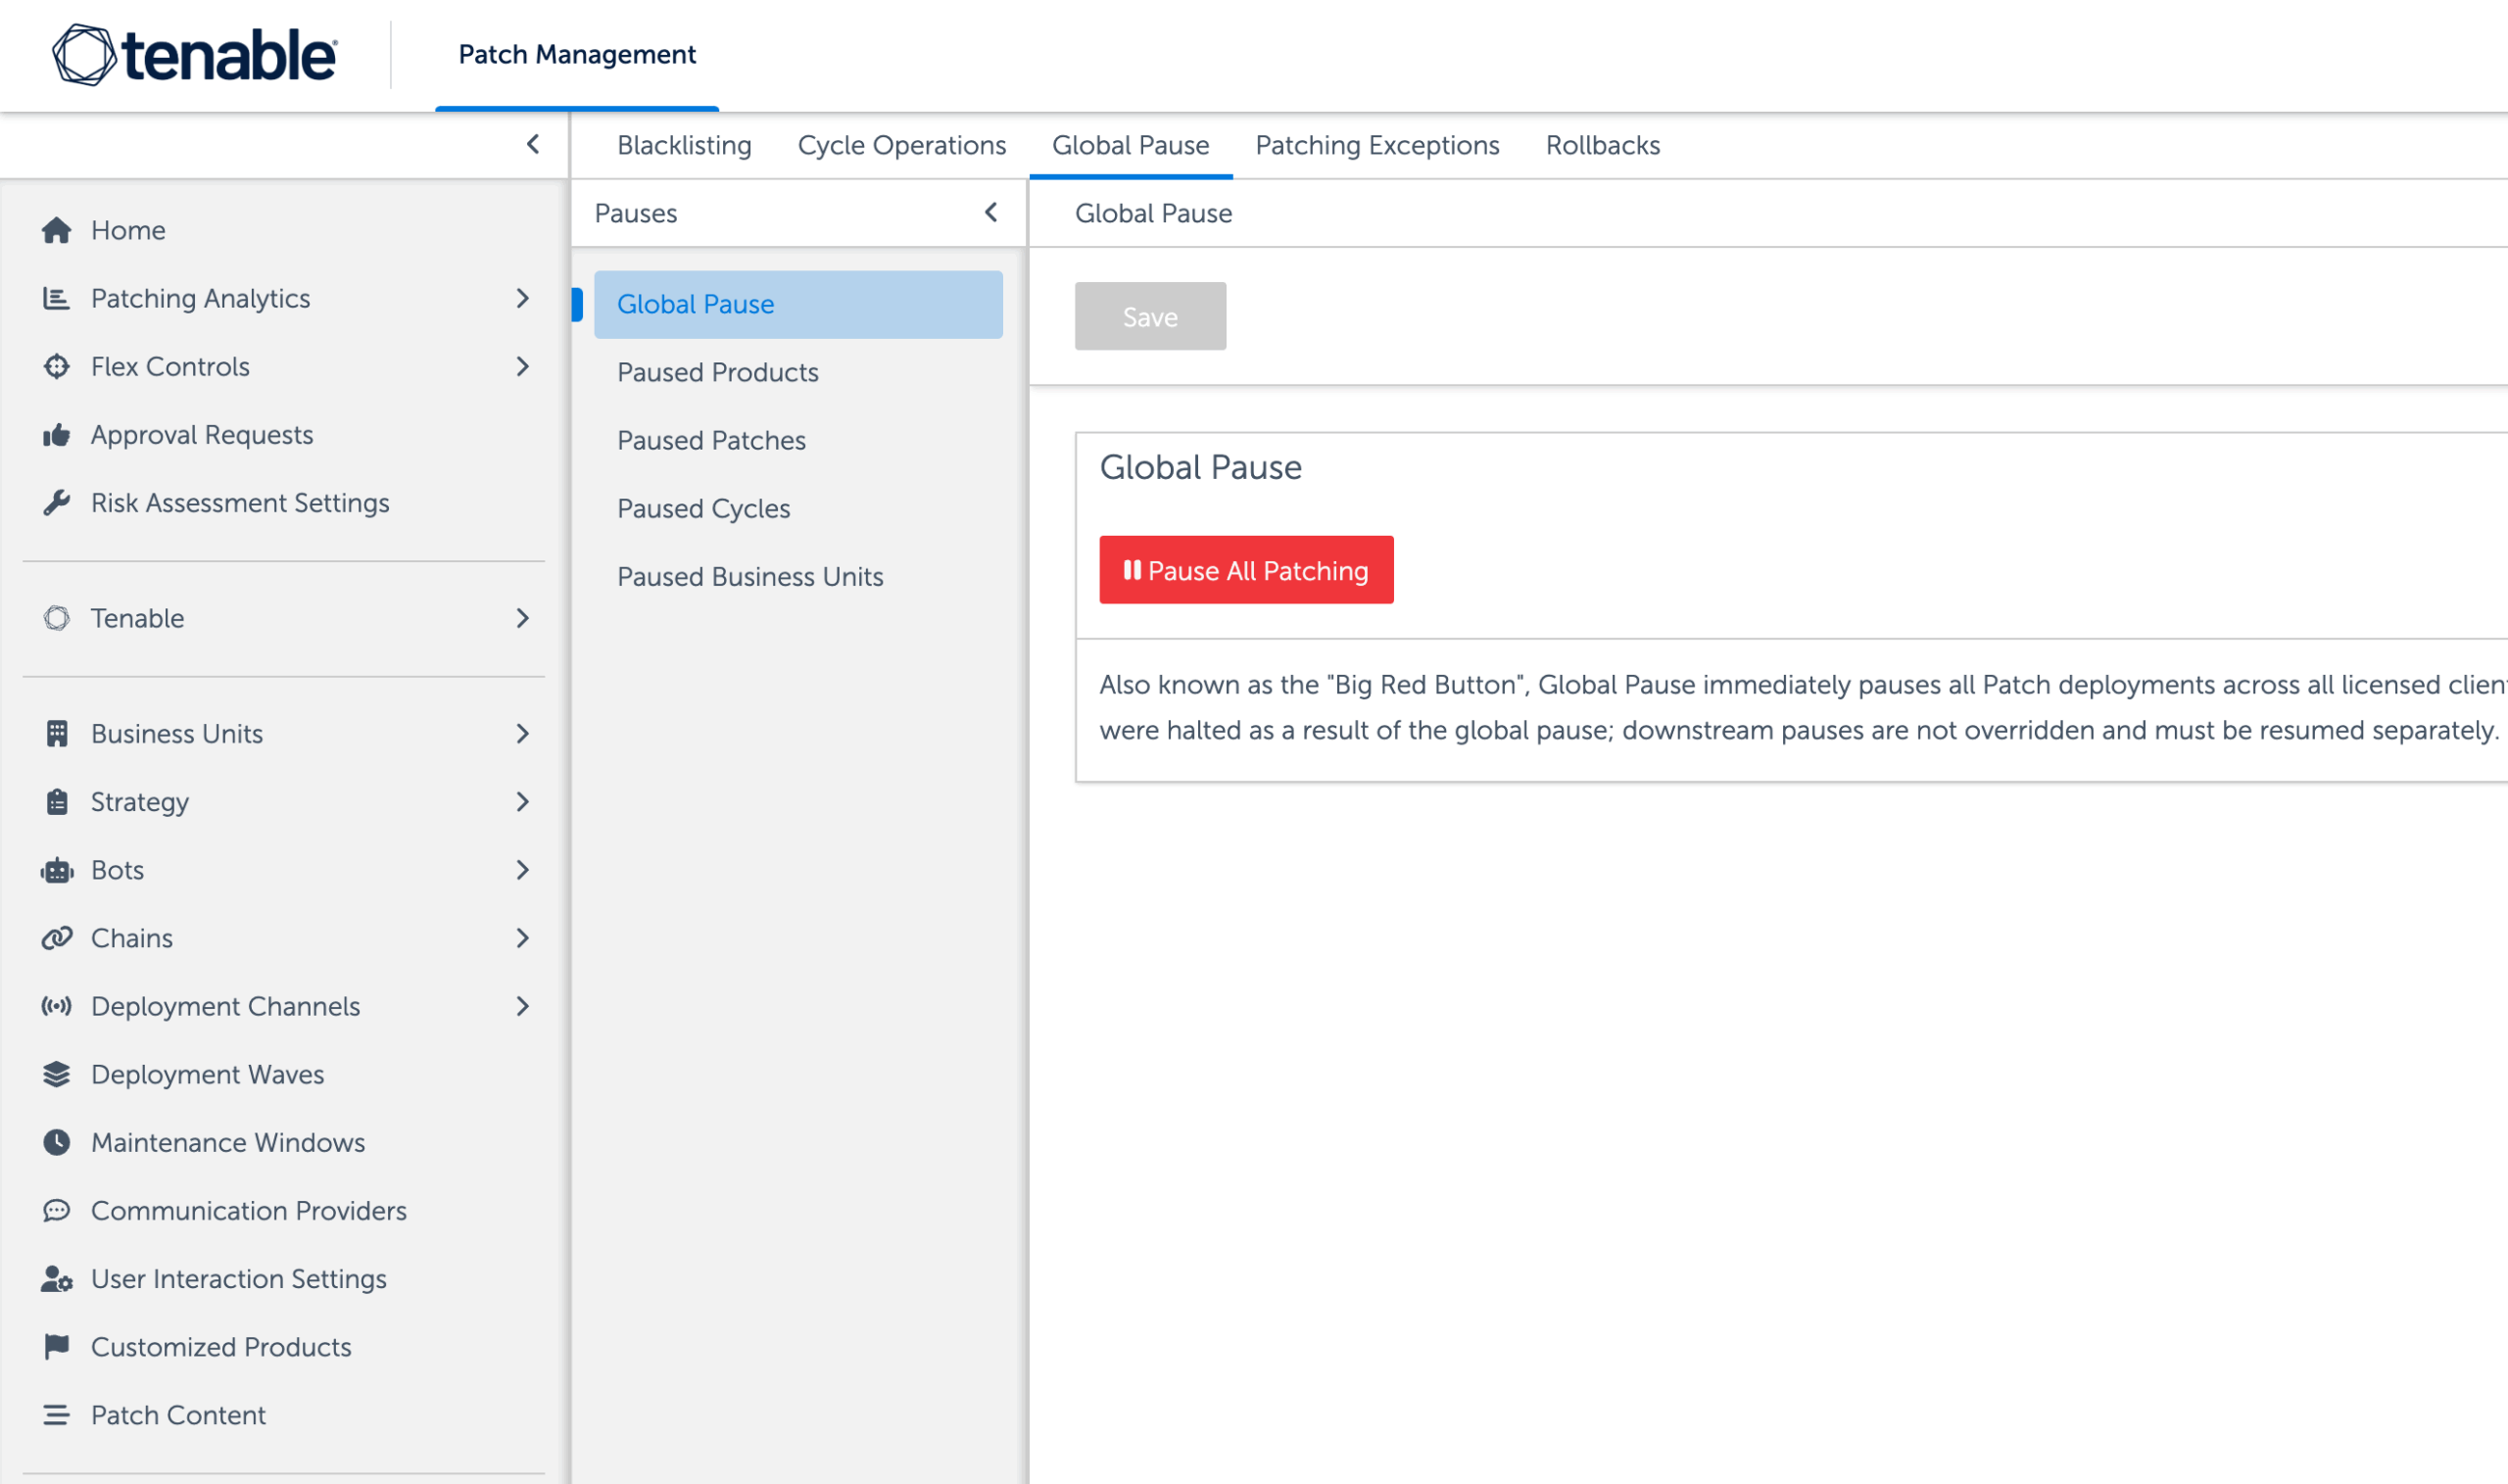This screenshot has width=2508, height=1484.
Task: Expand the Flex Controls chevron
Action: 522,367
